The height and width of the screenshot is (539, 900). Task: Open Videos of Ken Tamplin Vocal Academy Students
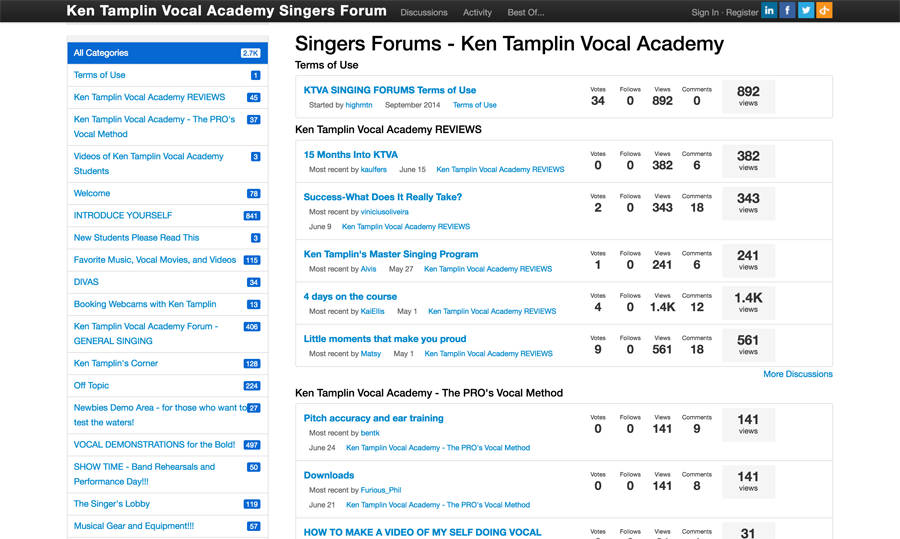tap(149, 164)
